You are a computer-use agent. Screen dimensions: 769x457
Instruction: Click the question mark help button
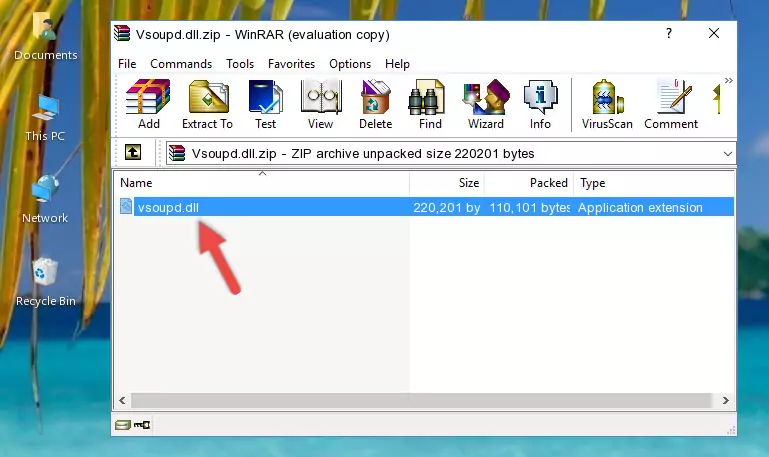(669, 33)
